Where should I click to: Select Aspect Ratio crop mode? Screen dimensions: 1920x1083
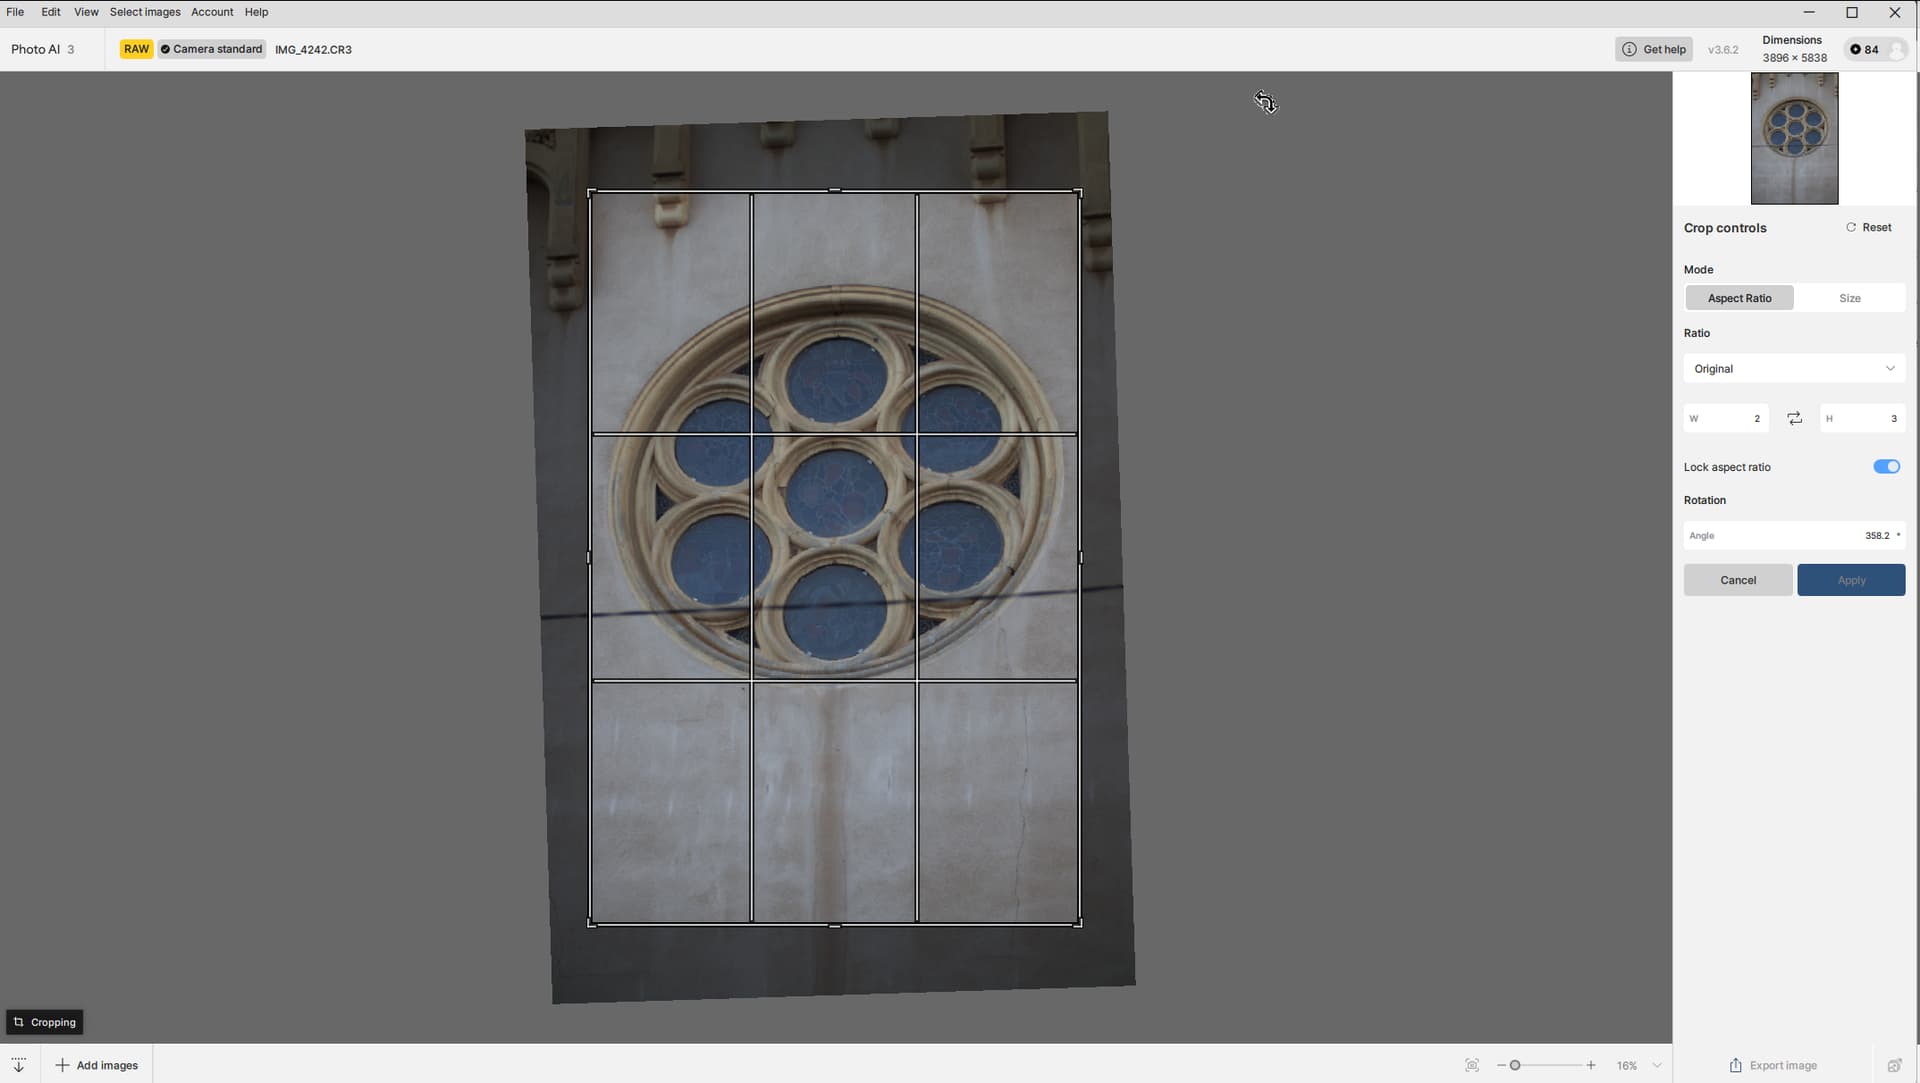(x=1739, y=298)
